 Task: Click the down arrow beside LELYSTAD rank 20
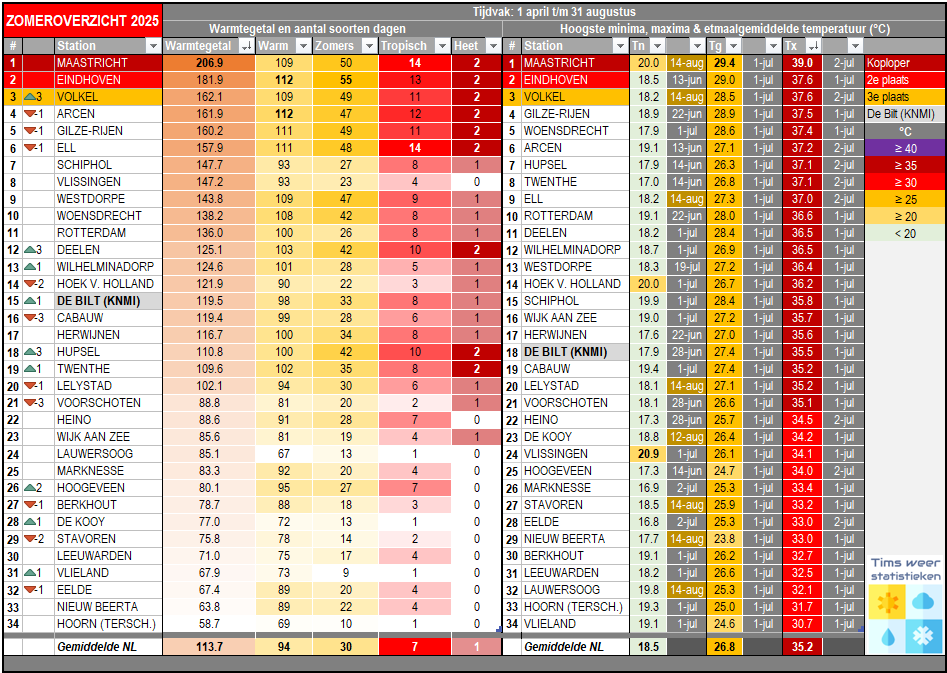[x=30, y=386]
